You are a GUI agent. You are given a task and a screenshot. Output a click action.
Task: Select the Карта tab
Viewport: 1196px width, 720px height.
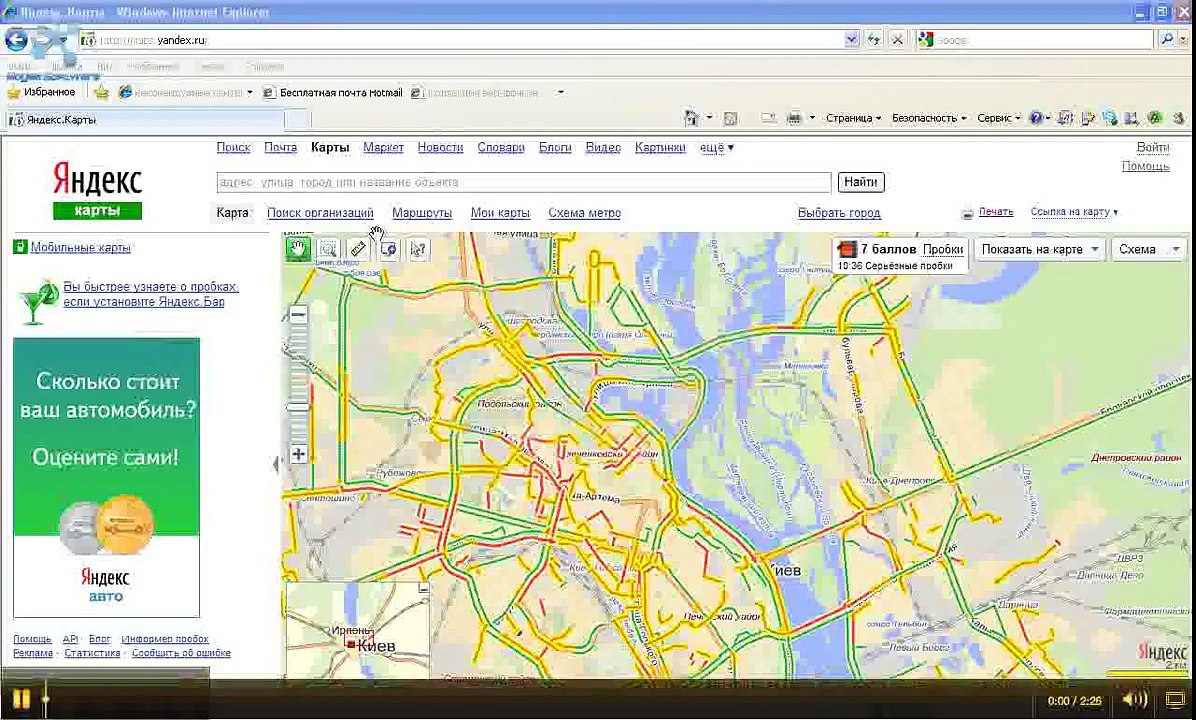(233, 213)
